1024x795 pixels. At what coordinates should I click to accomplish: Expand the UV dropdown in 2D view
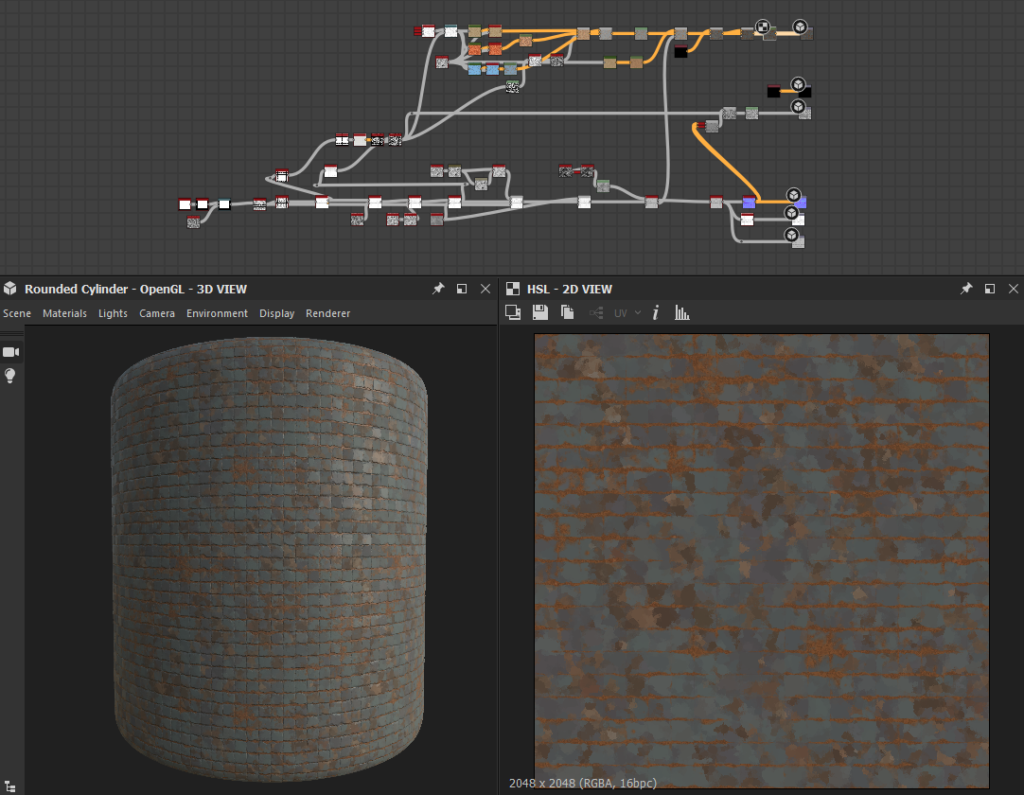(629, 313)
